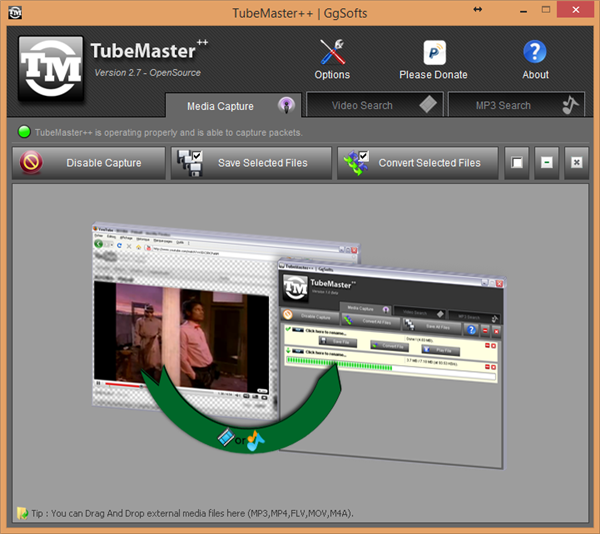This screenshot has height=534, width=600.
Task: Click the diamond icon on Video Search tab
Action: click(x=427, y=105)
